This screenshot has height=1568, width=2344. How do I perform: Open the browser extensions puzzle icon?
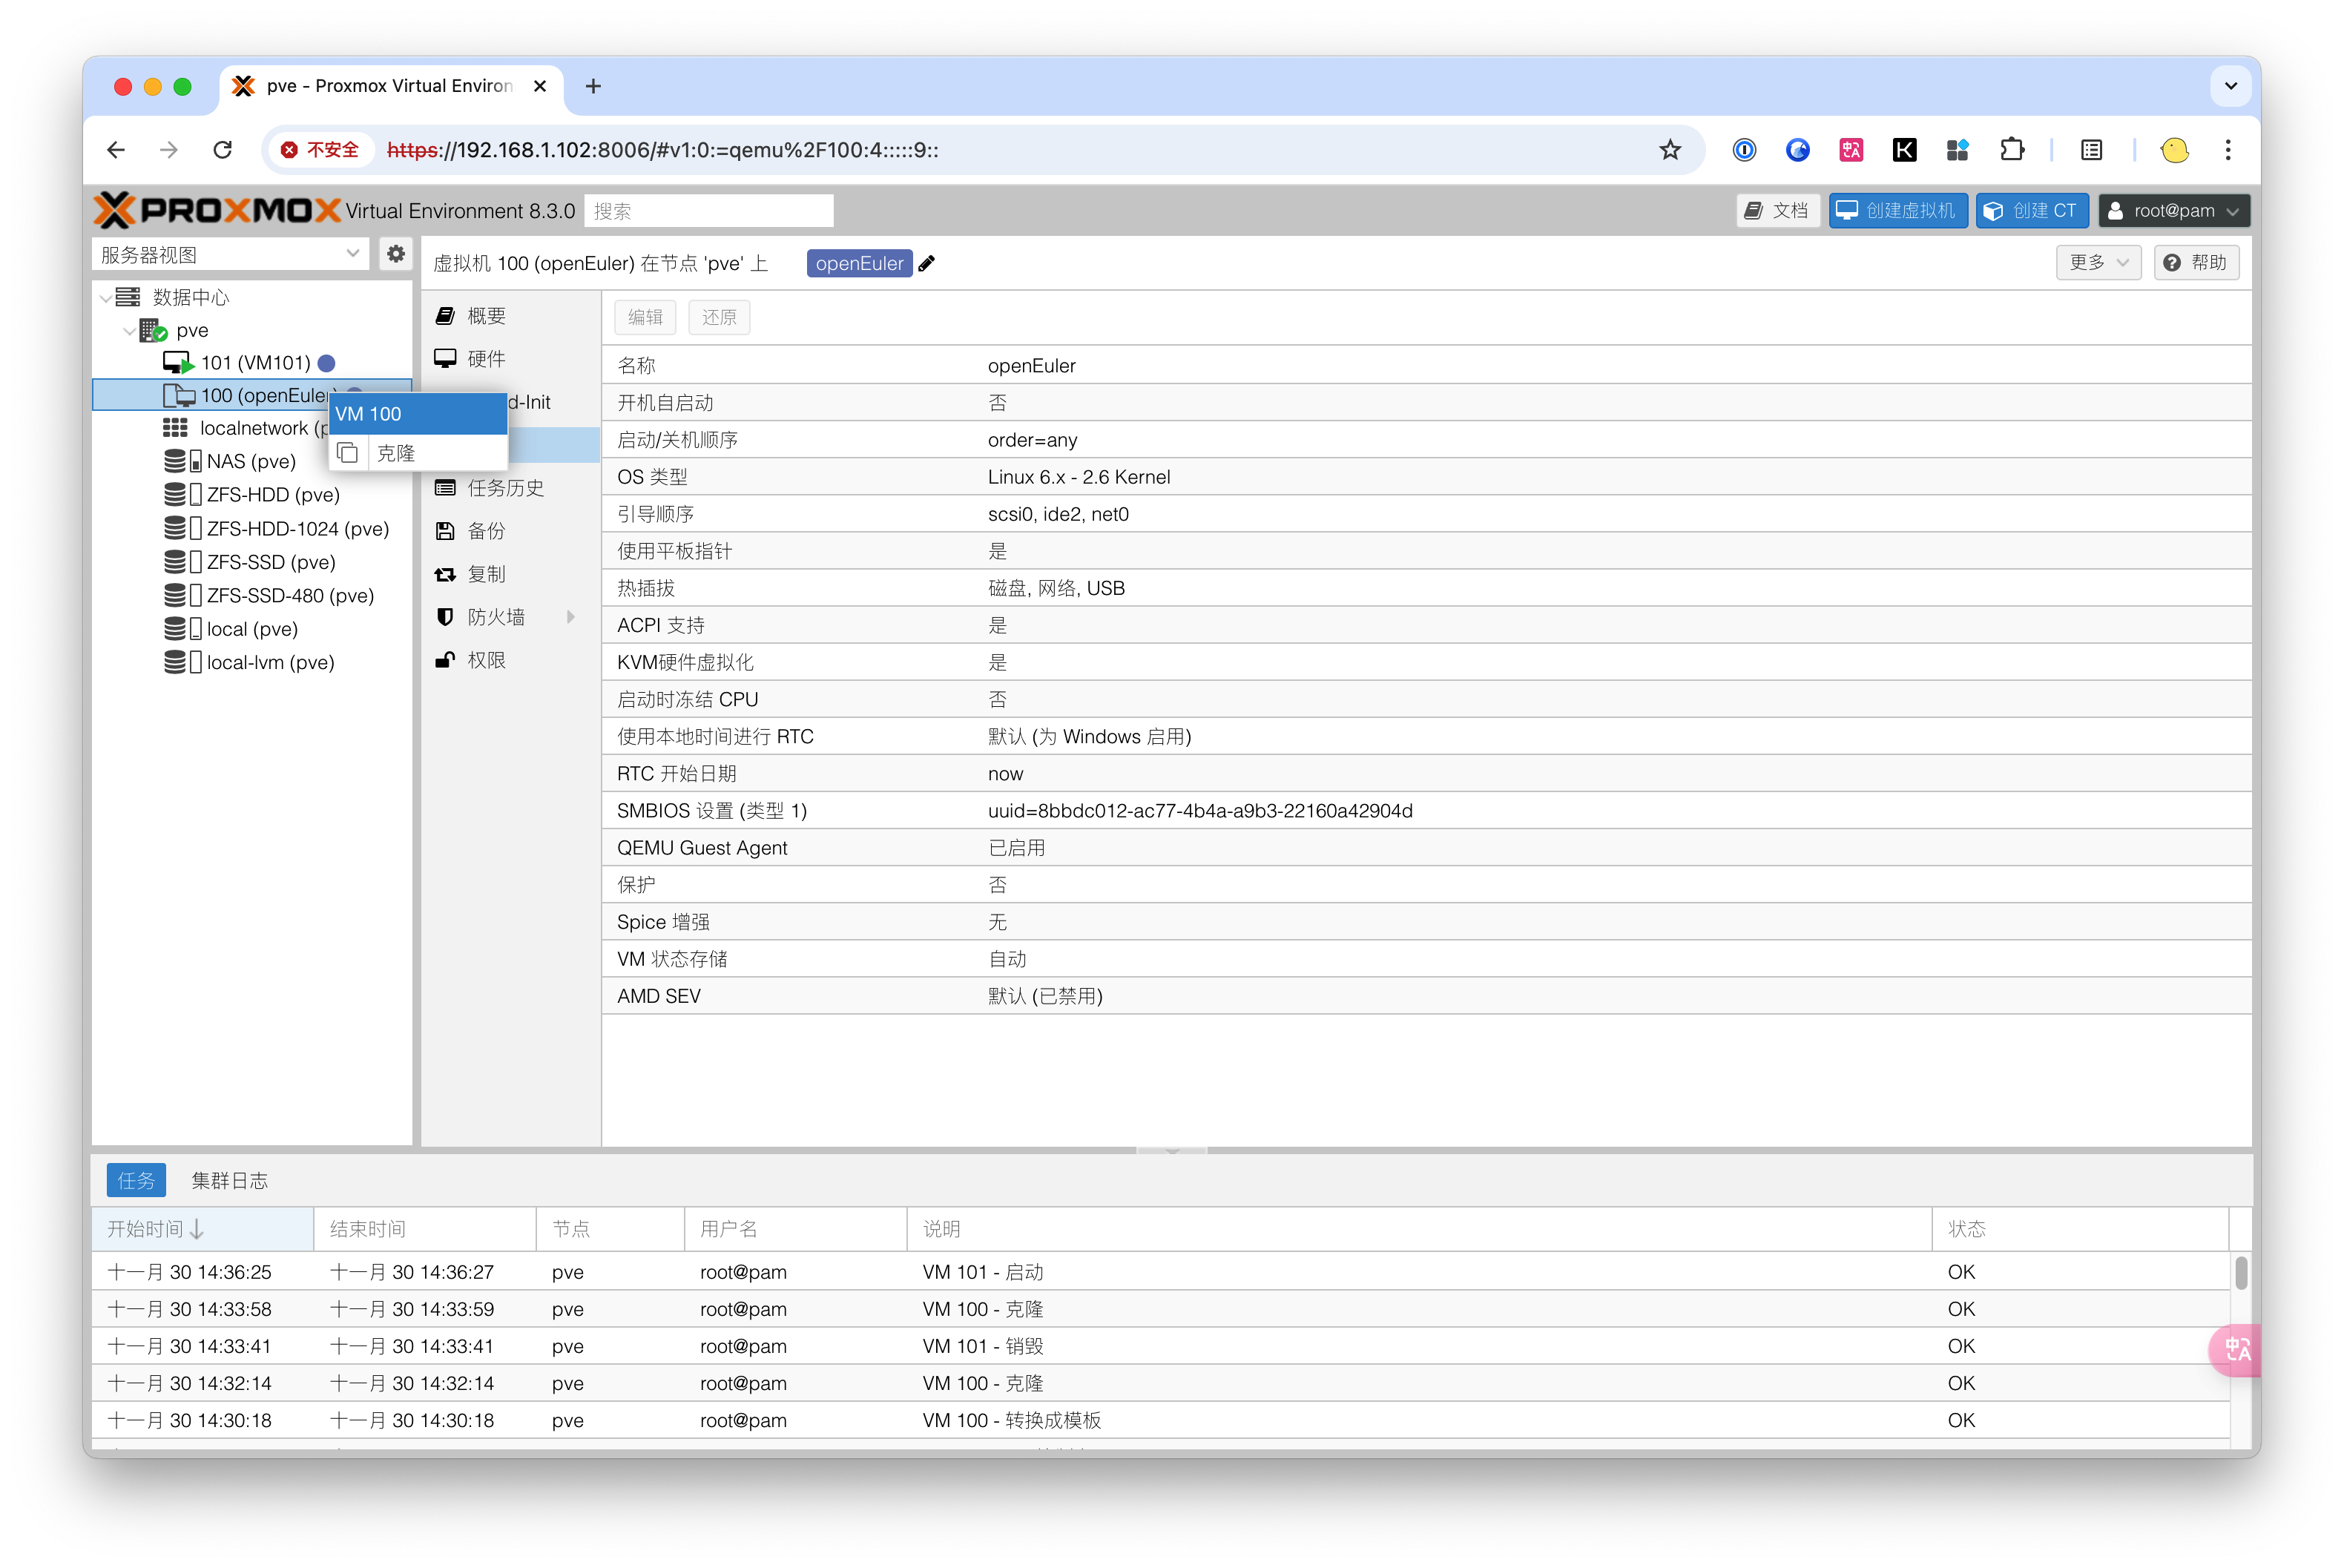(x=2011, y=150)
